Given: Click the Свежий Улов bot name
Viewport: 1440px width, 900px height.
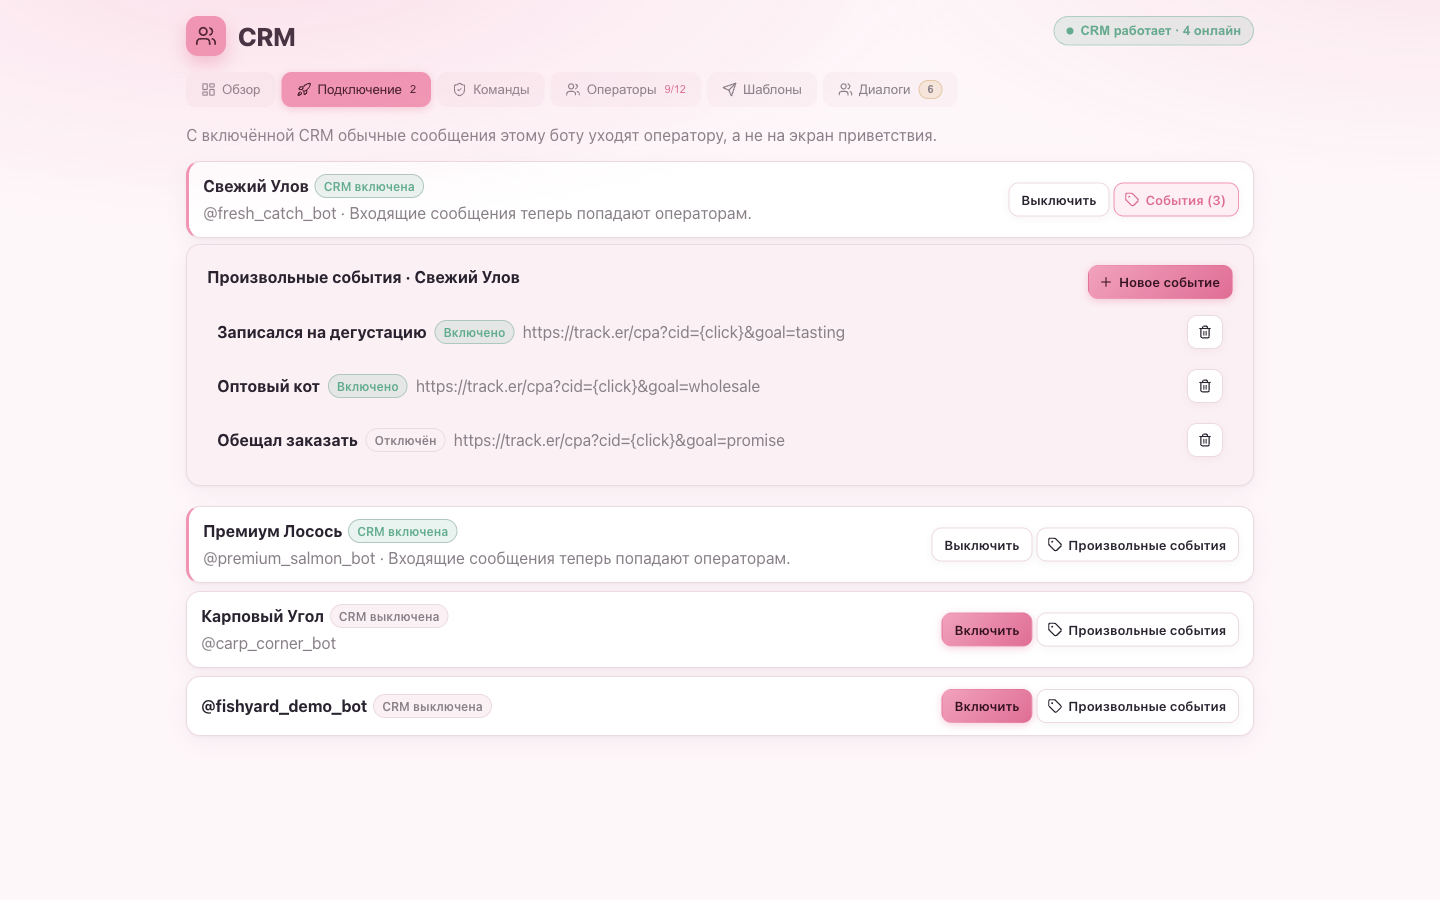Looking at the screenshot, I should point(256,186).
